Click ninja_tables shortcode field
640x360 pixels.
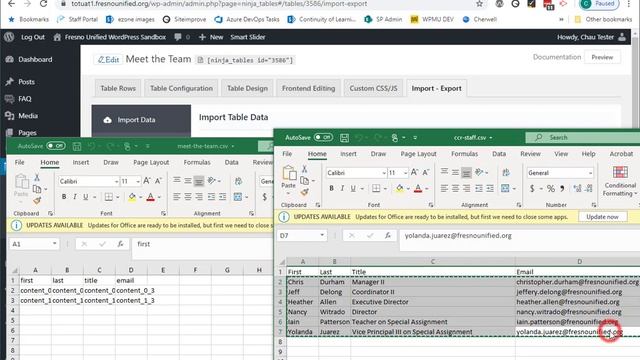pos(246,60)
